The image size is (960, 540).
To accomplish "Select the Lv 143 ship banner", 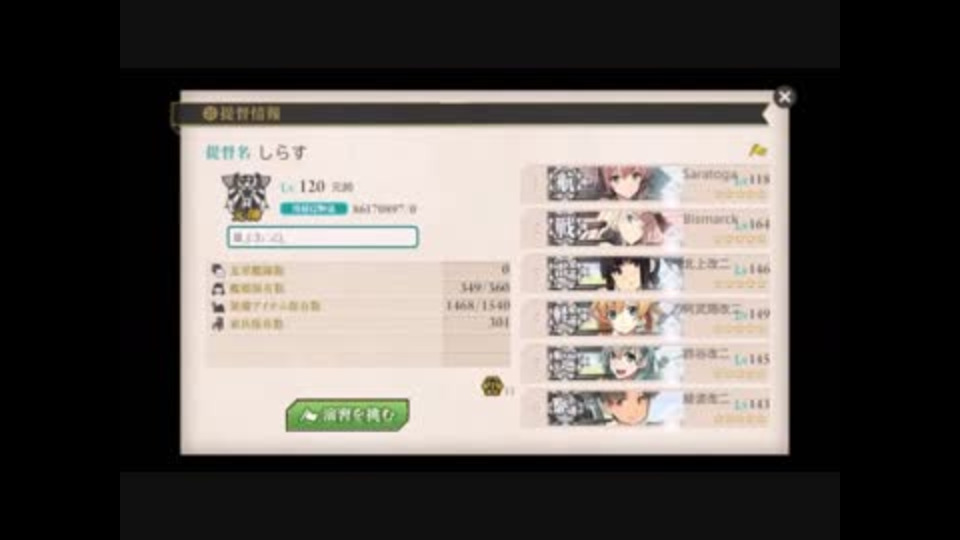I will tap(646, 407).
